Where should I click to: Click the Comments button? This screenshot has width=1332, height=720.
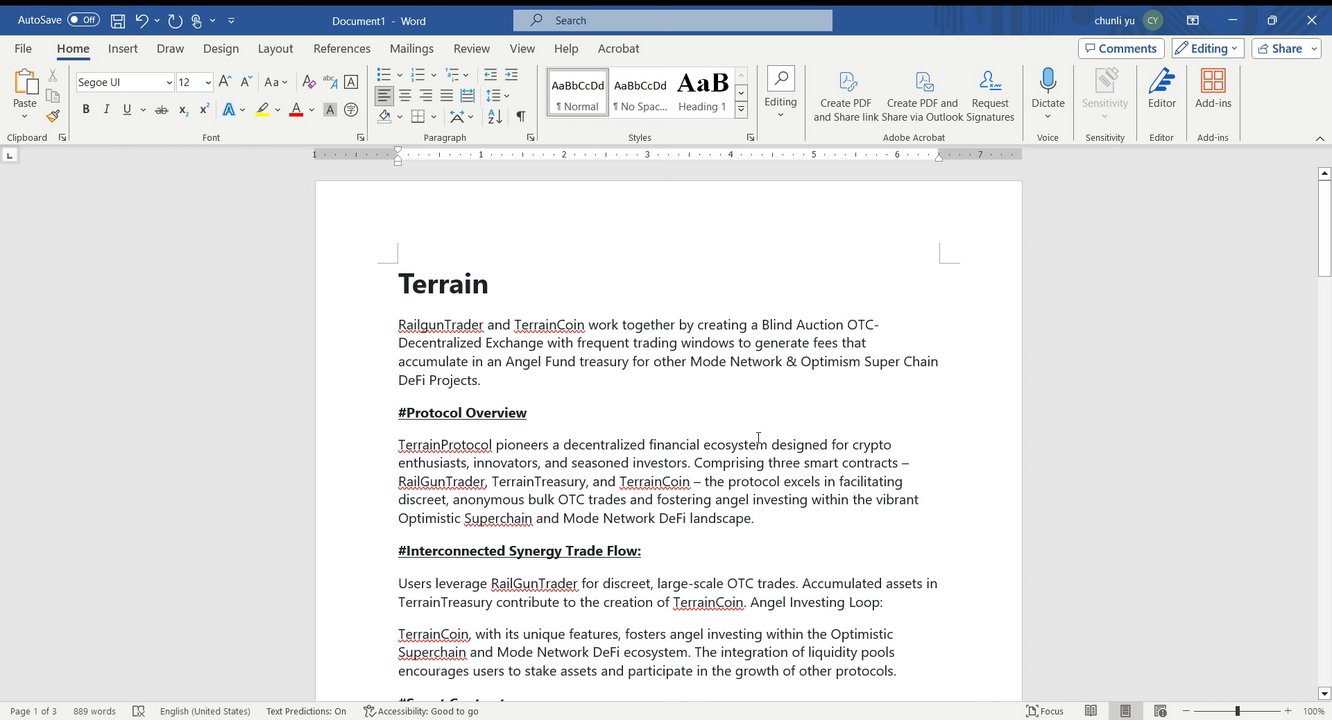(x=1119, y=48)
